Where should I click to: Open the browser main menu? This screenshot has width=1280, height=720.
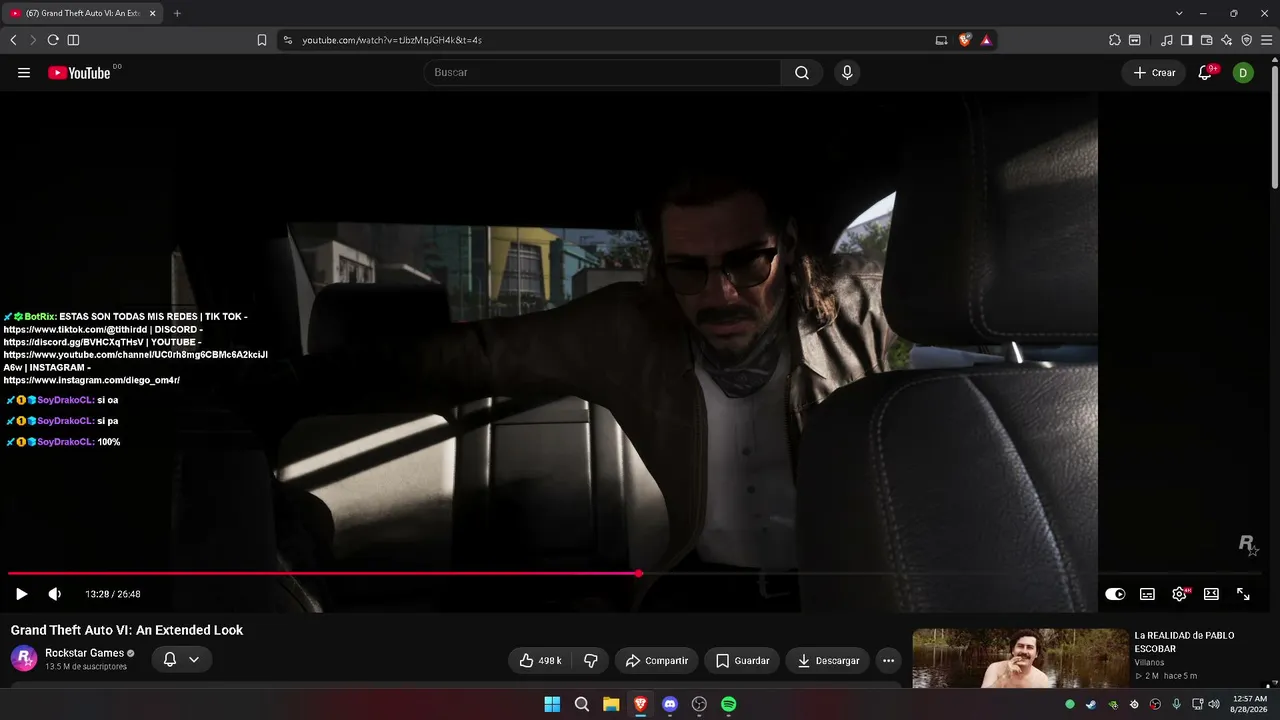1267,40
